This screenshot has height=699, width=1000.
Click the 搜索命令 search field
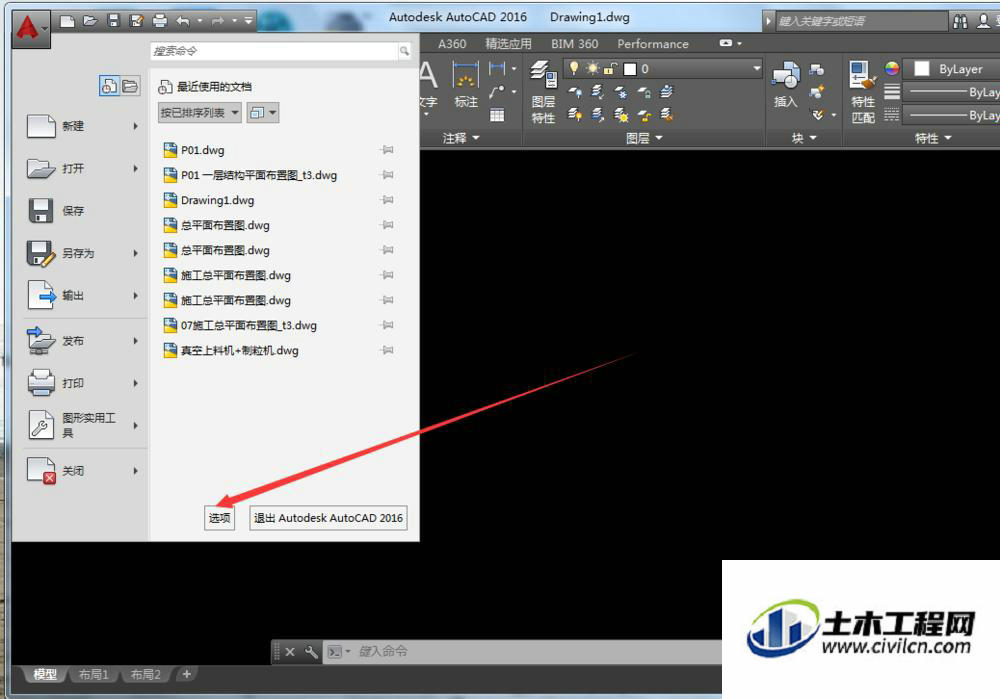point(274,51)
